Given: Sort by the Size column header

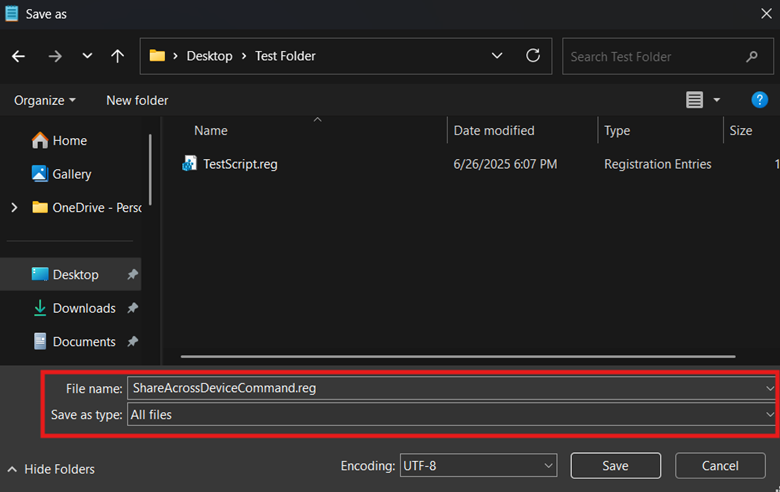Looking at the screenshot, I should tap(741, 131).
